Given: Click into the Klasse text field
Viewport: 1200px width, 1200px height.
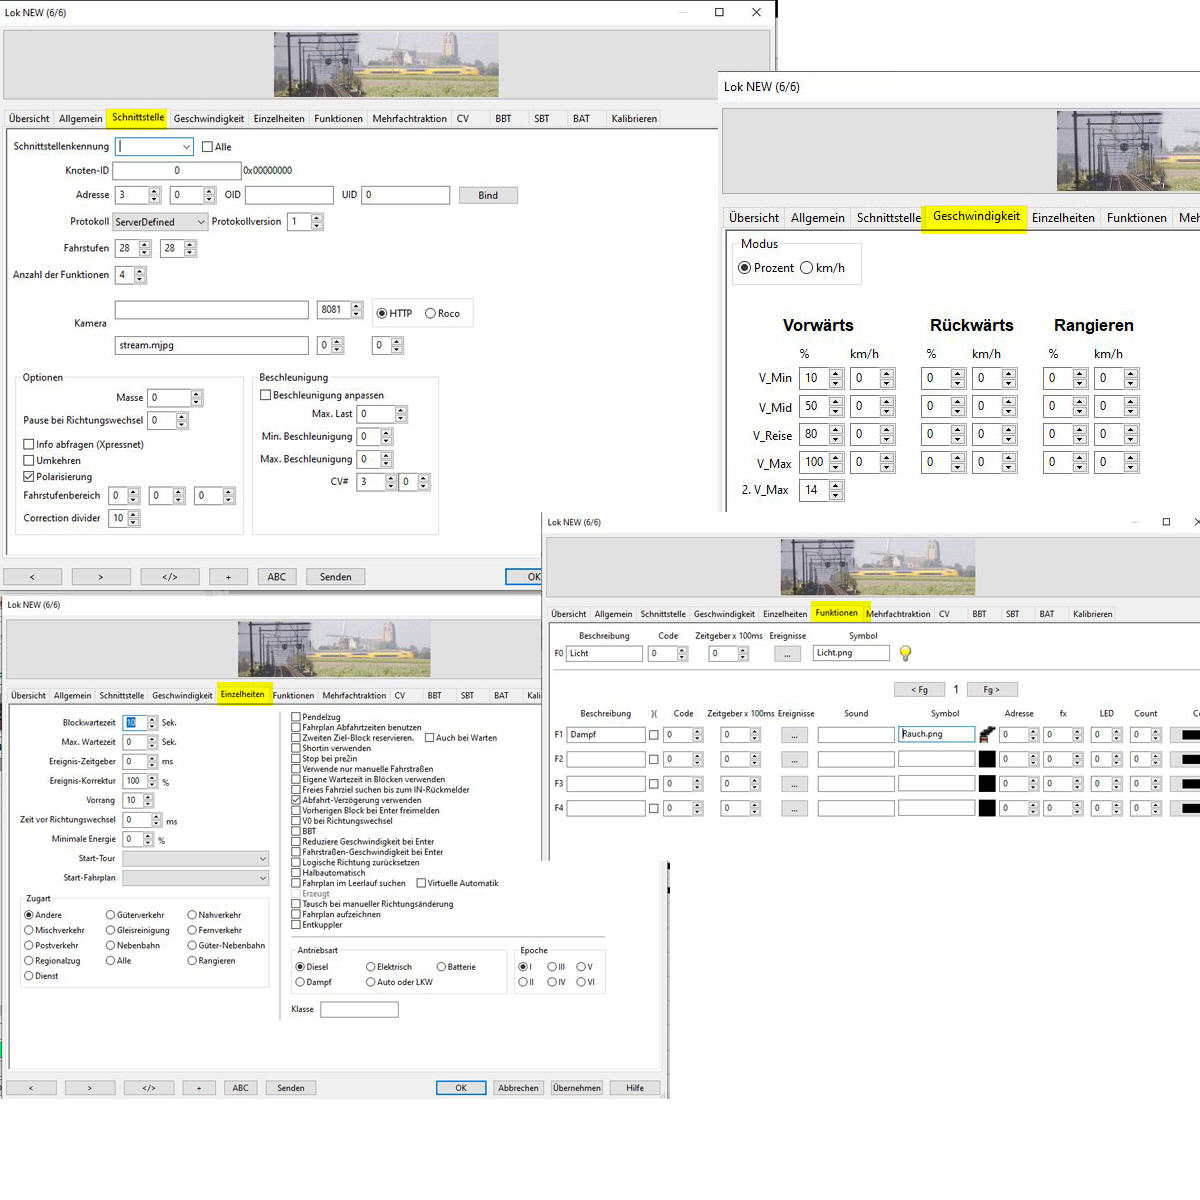Looking at the screenshot, I should tap(359, 1010).
